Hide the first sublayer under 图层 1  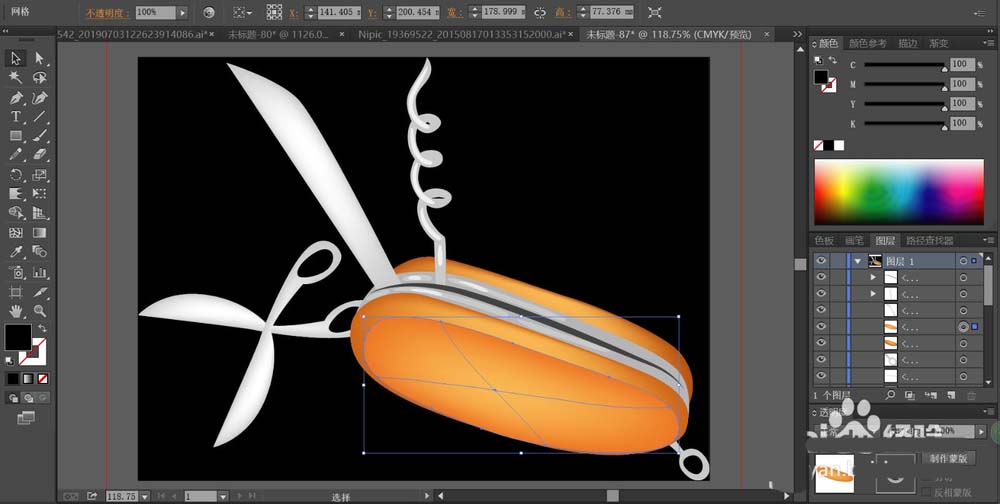821,278
